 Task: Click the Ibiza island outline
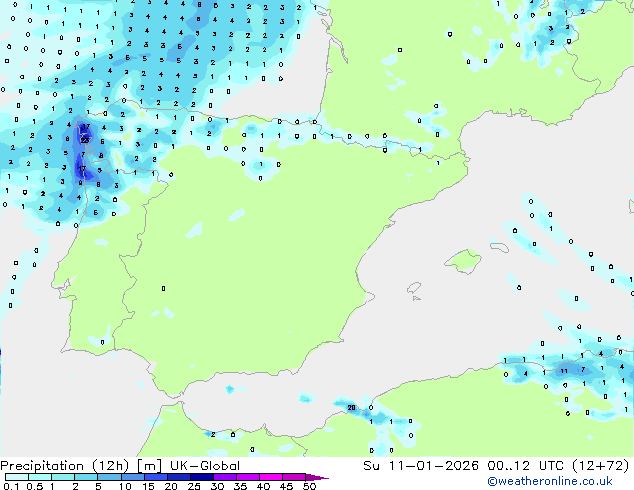414,289
